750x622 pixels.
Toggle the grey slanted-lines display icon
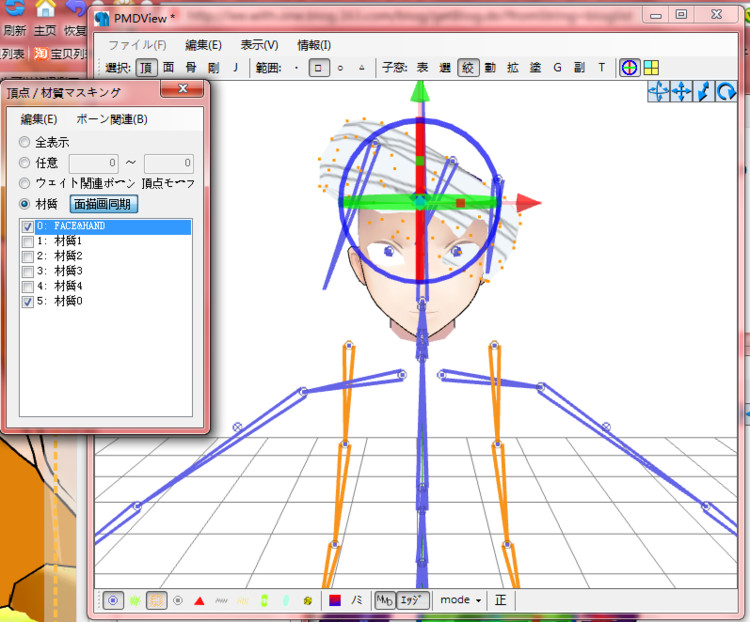221,600
